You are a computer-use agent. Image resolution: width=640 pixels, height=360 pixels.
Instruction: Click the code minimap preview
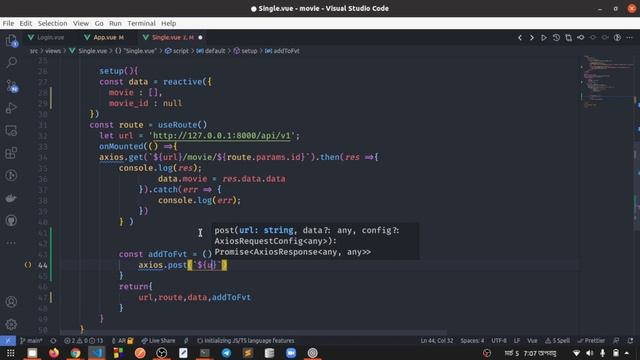click(x=608, y=82)
